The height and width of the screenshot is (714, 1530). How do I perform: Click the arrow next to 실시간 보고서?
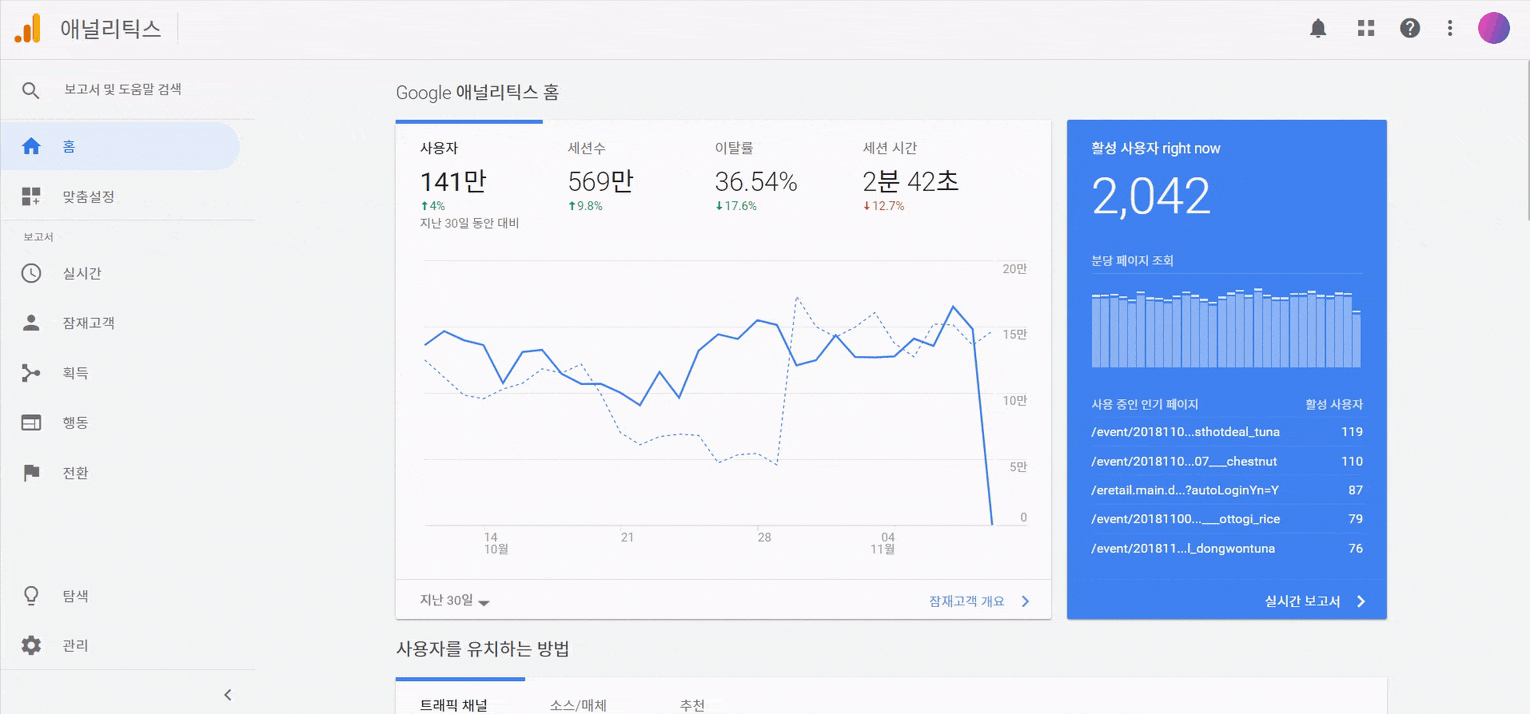click(x=1361, y=601)
